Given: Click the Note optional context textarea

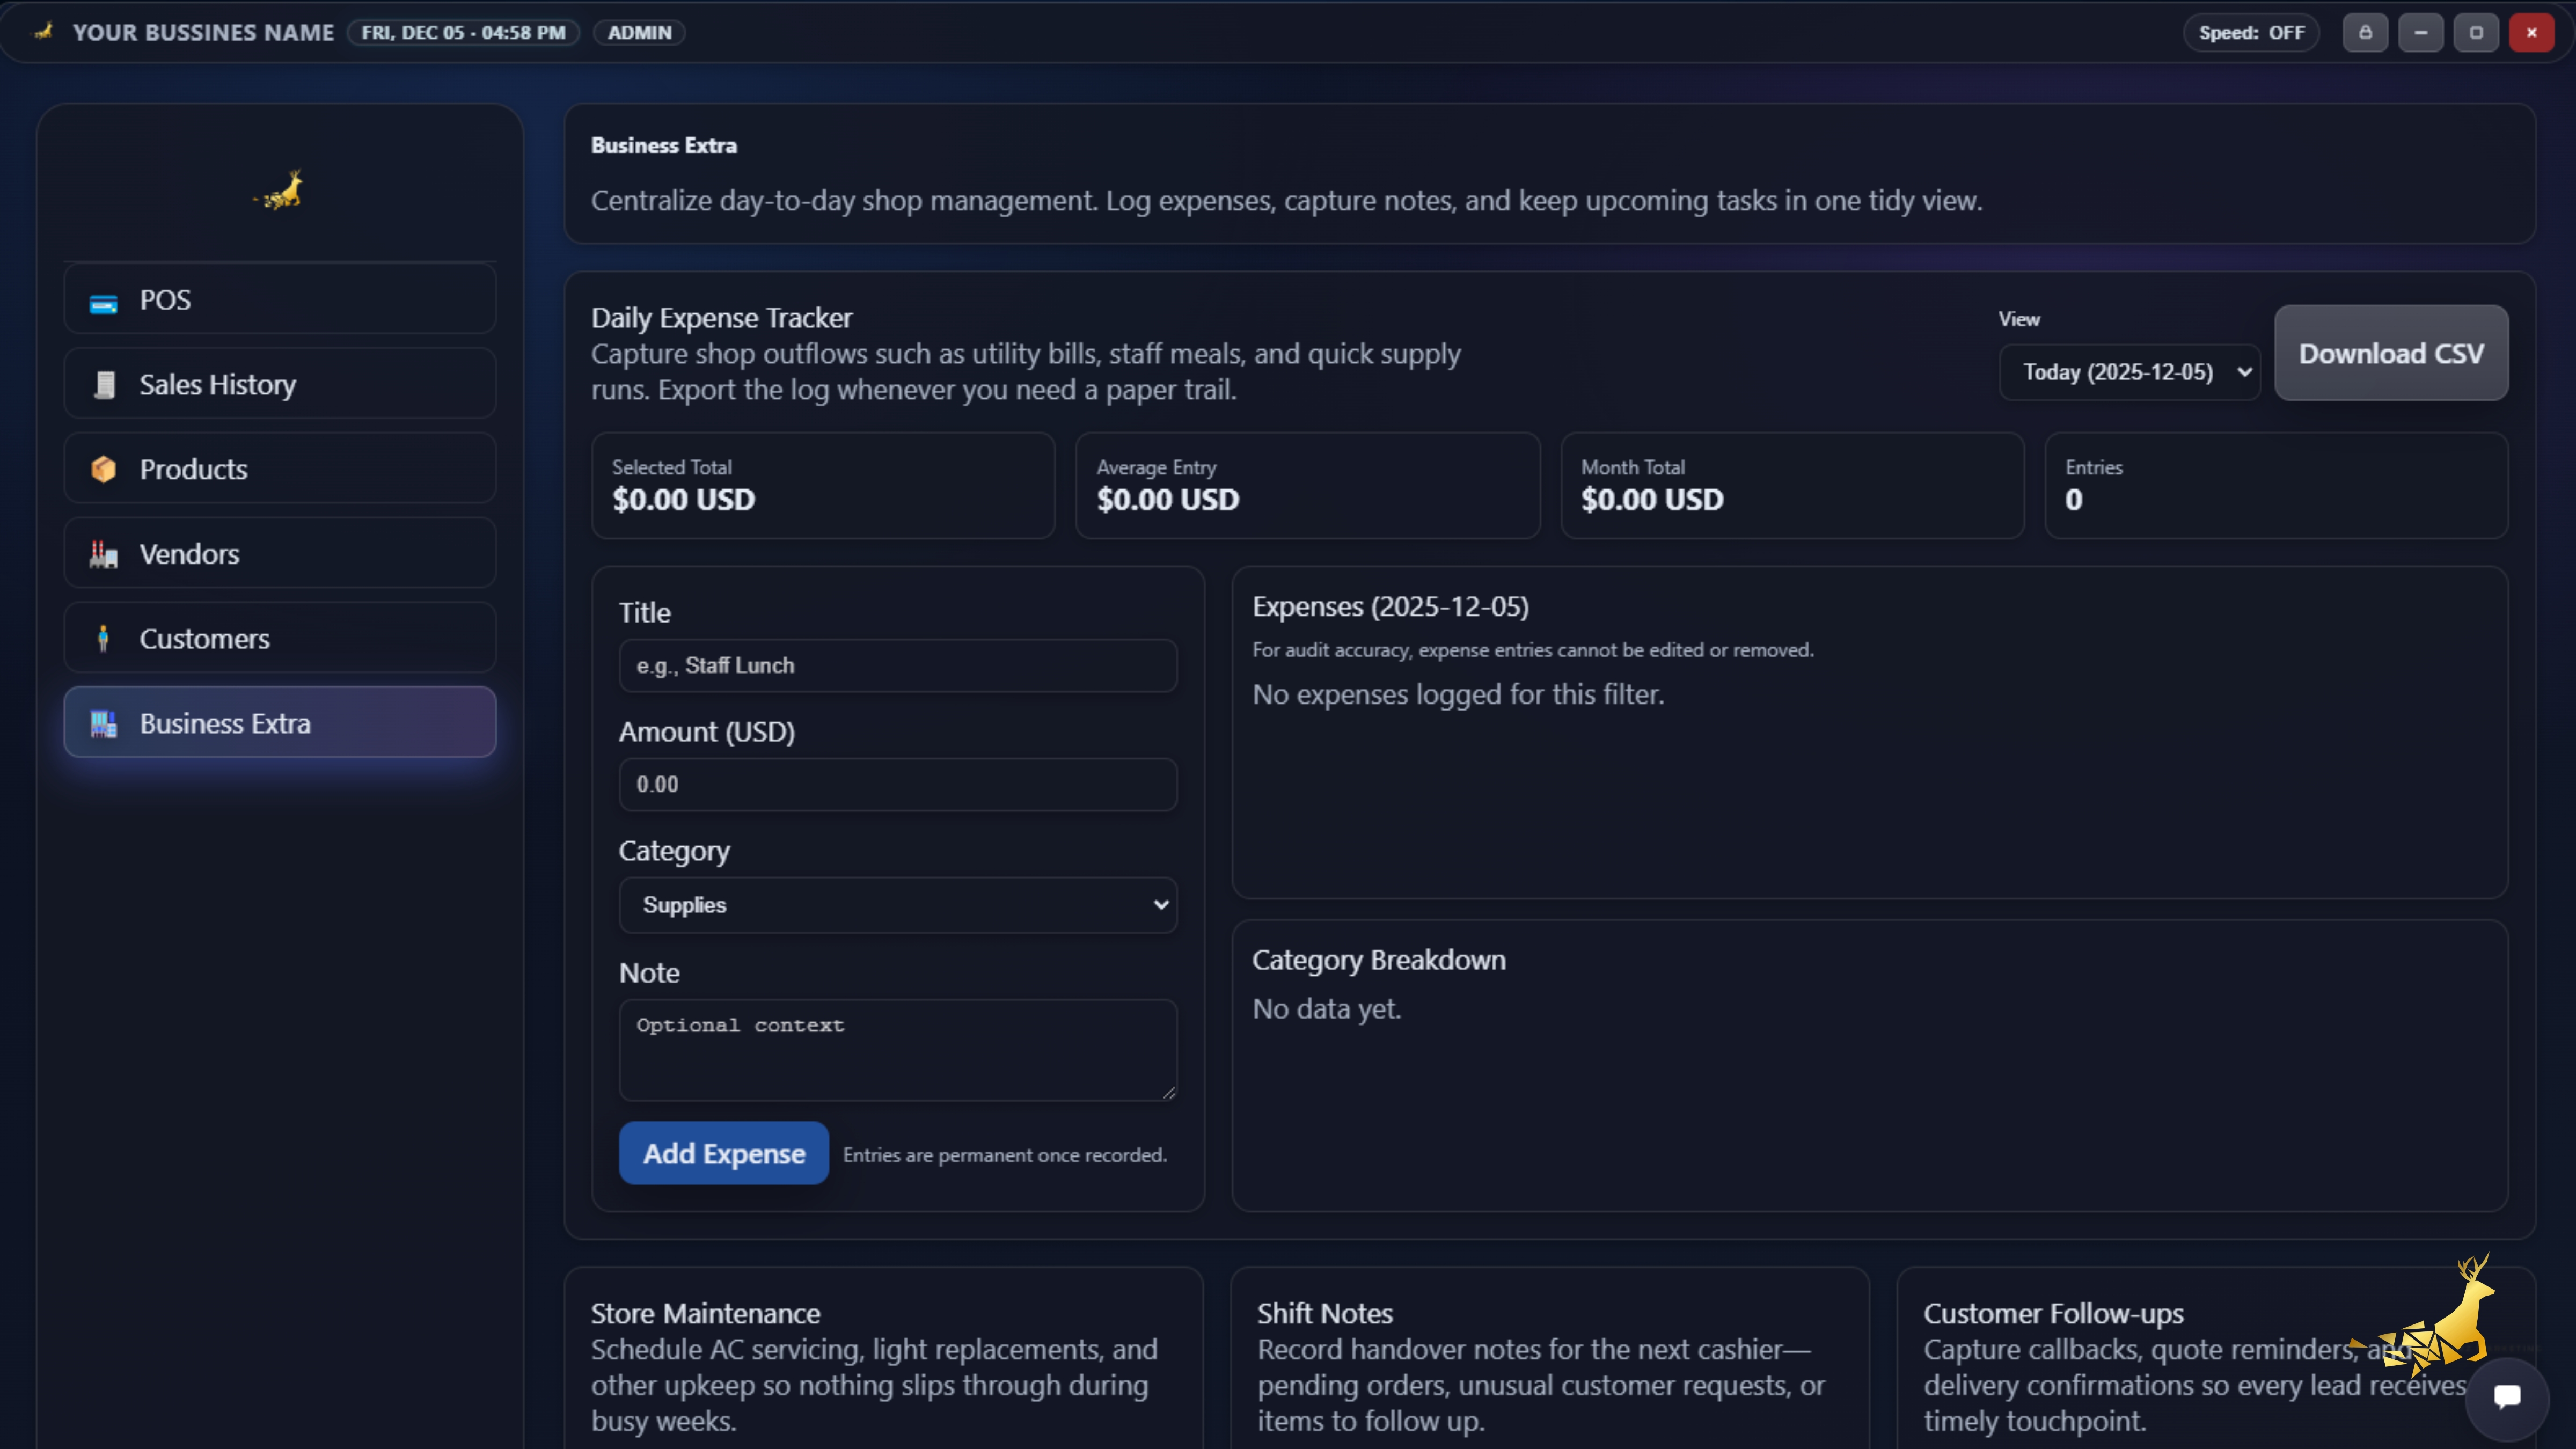Looking at the screenshot, I should tap(897, 1049).
